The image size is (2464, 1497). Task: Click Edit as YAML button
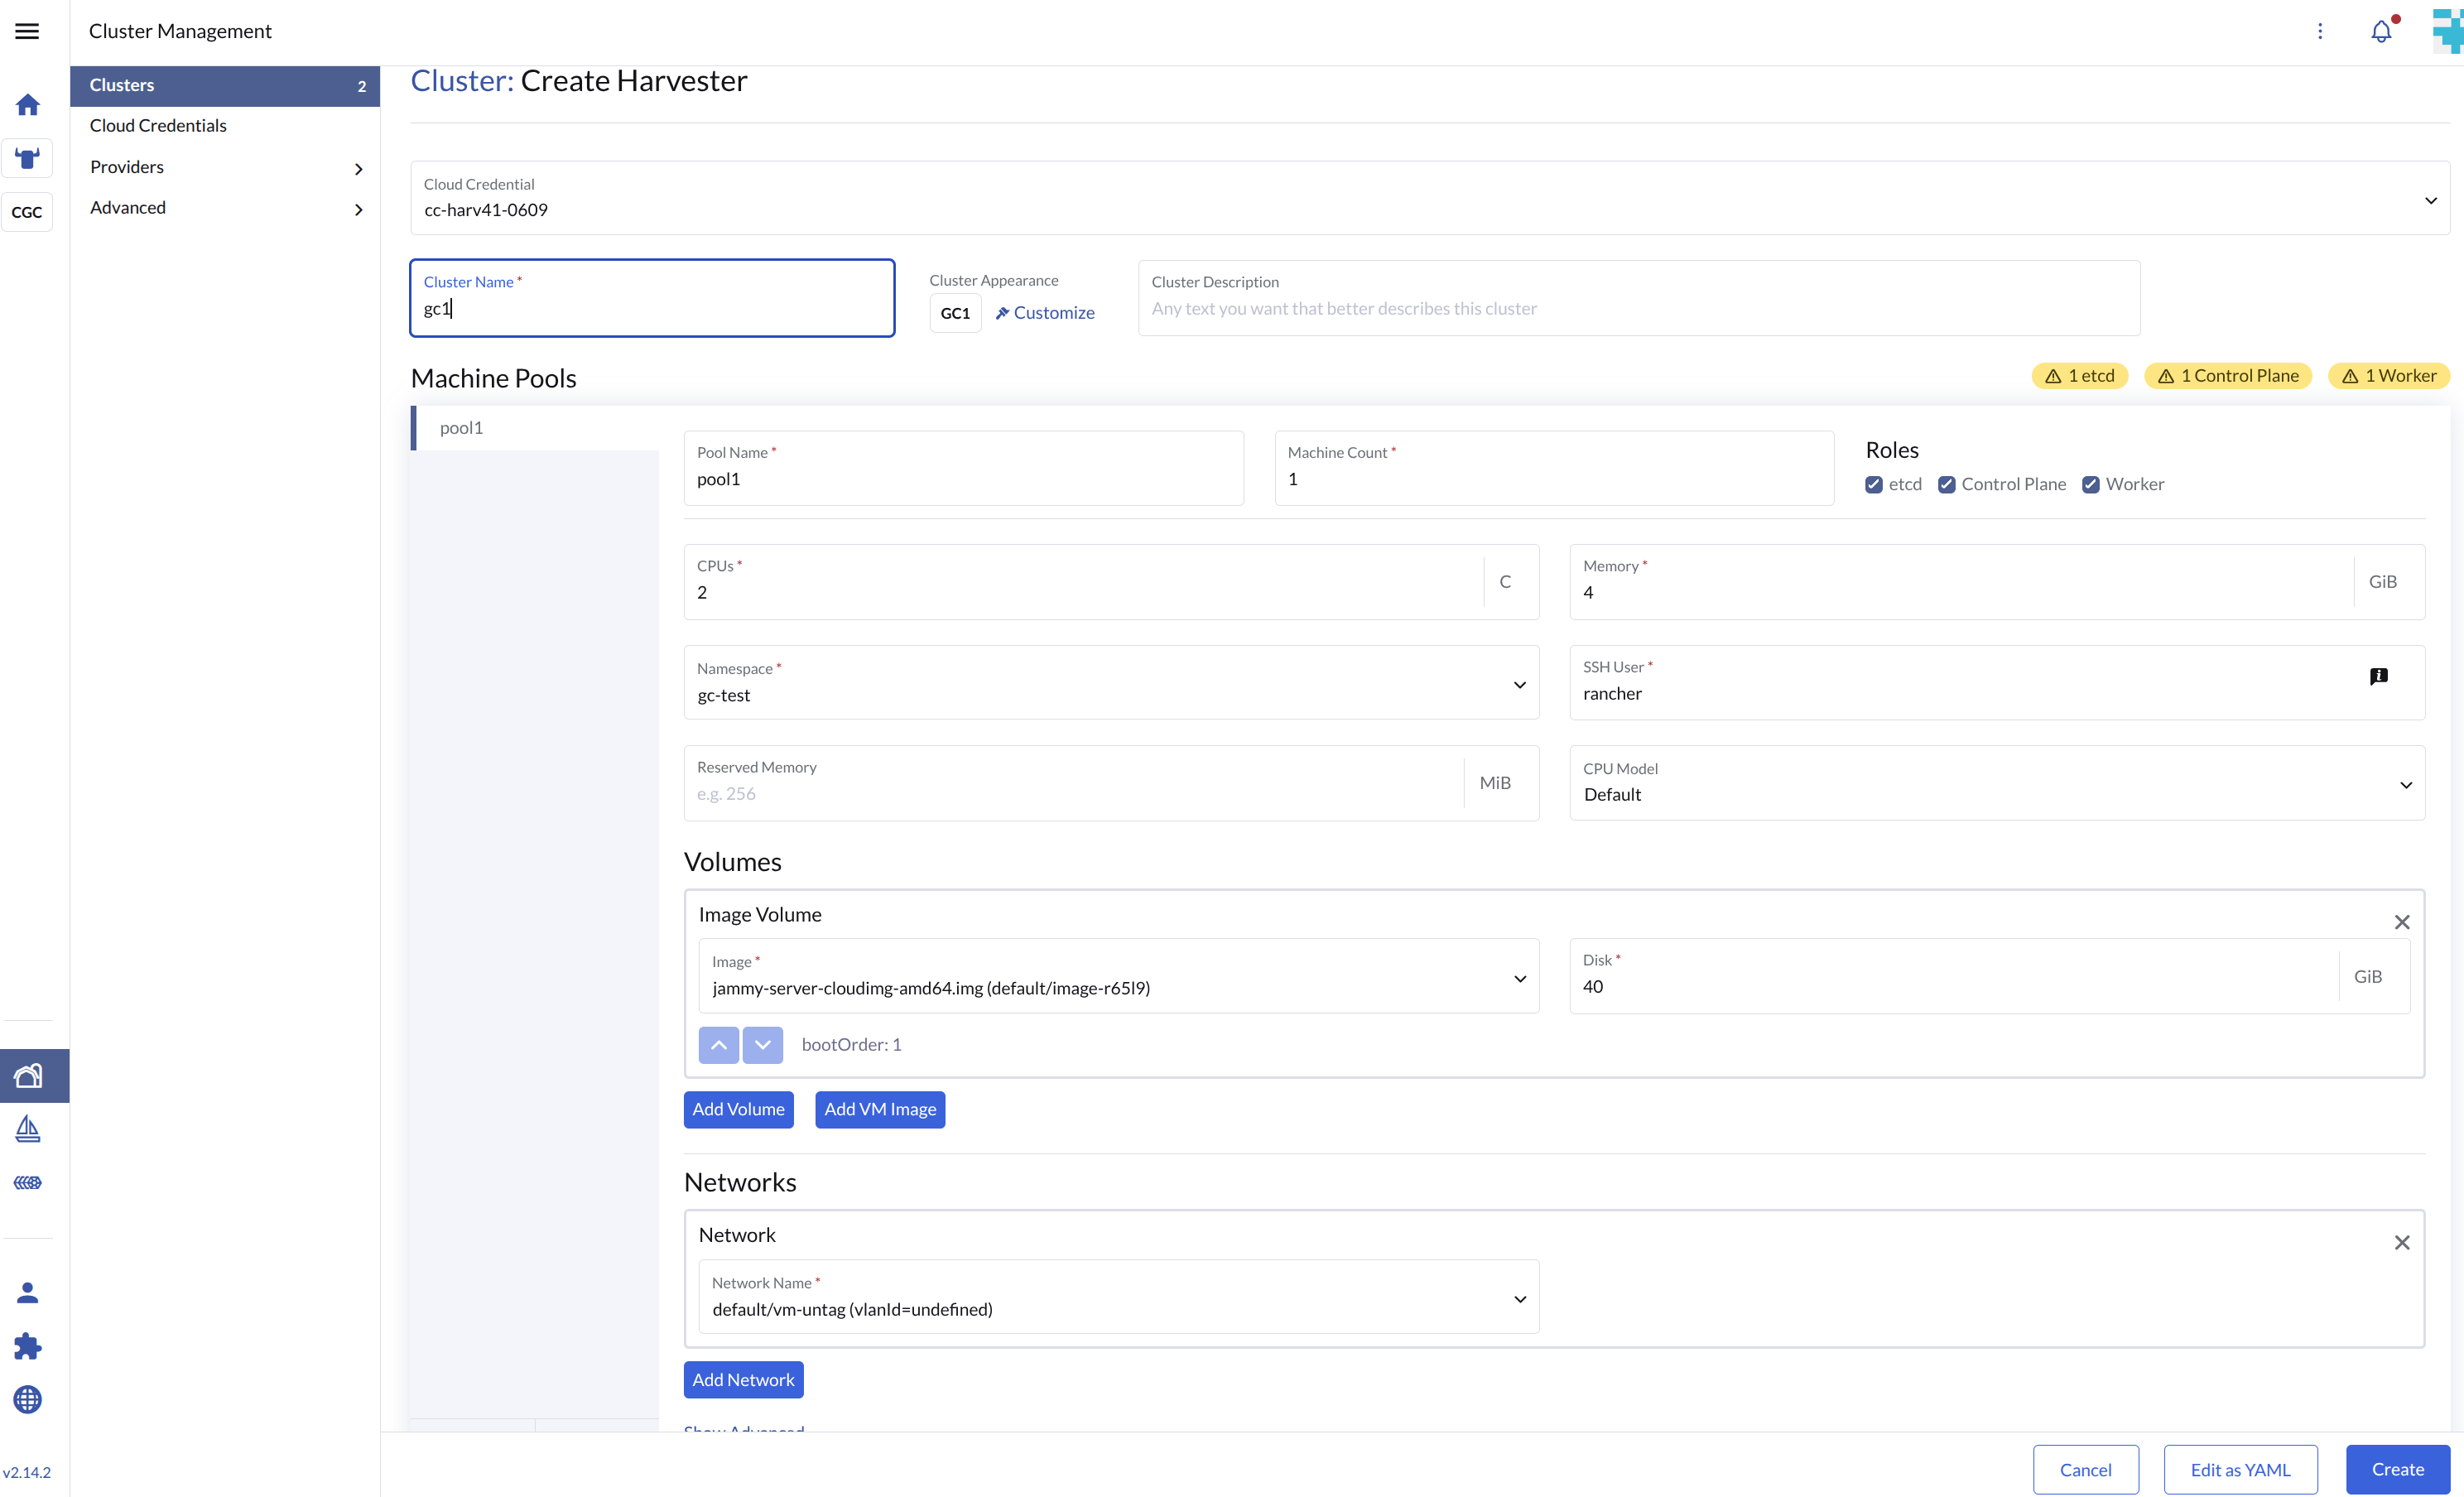tap(2240, 1470)
